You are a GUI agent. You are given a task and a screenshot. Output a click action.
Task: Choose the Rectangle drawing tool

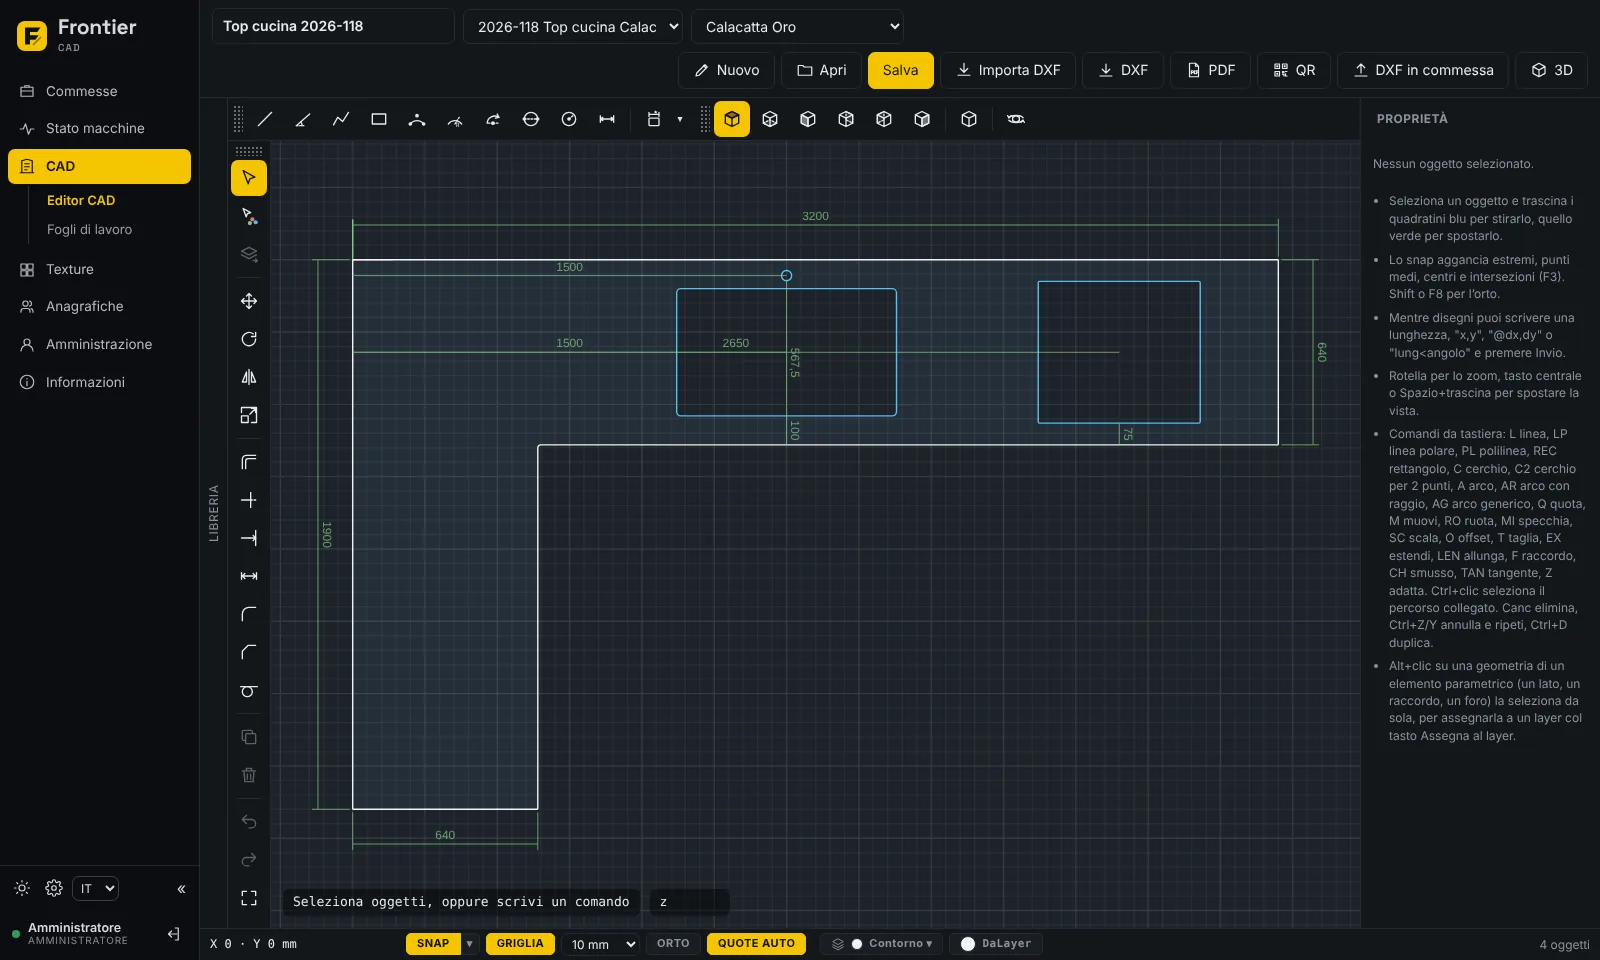pyautogui.click(x=379, y=119)
